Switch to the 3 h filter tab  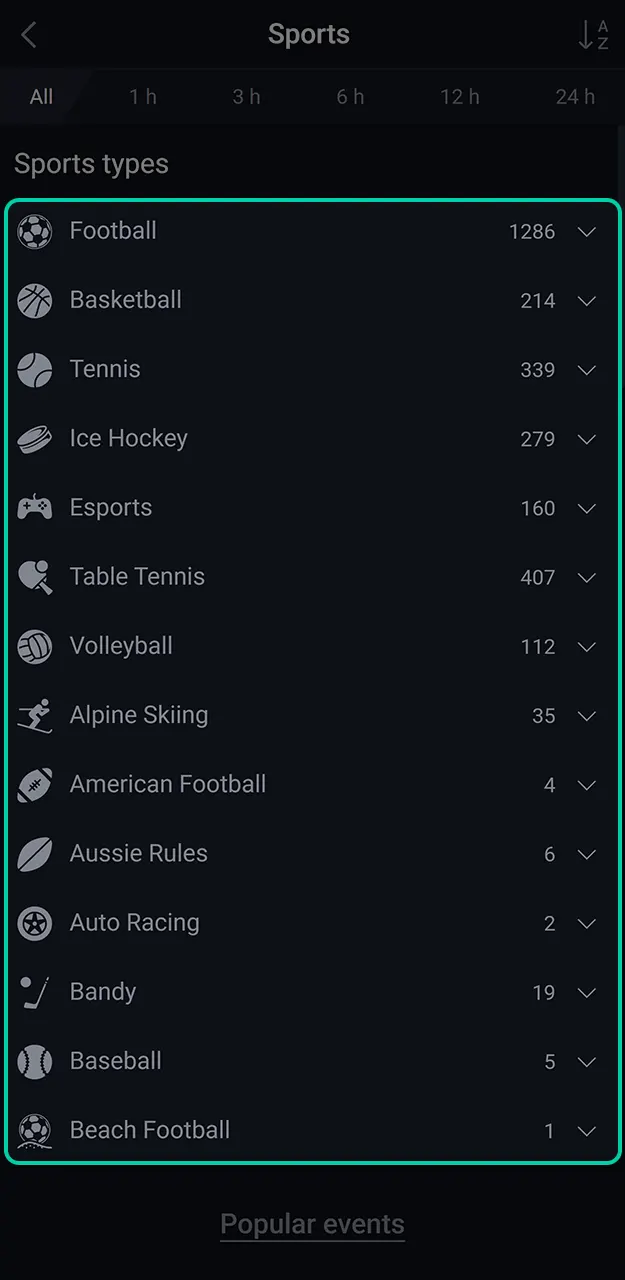coord(246,97)
